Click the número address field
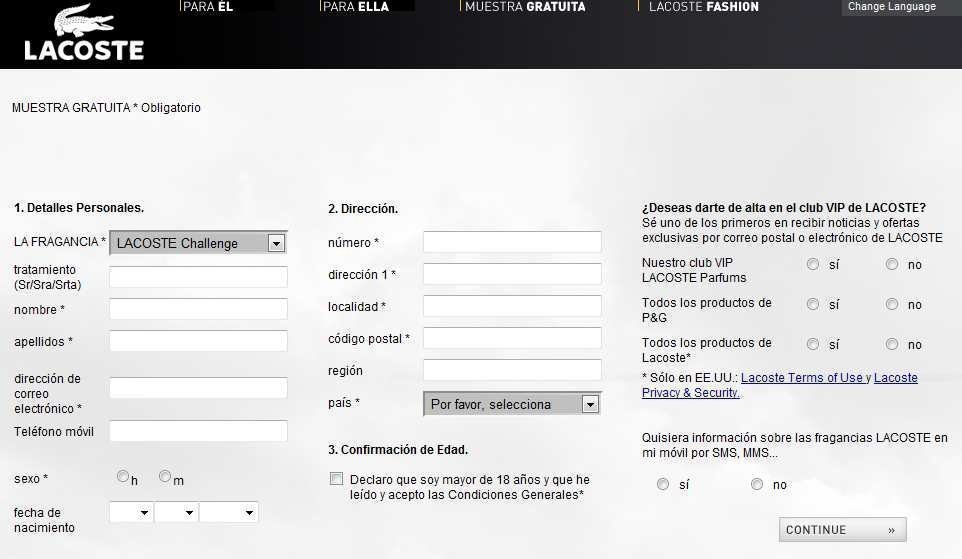 [512, 242]
